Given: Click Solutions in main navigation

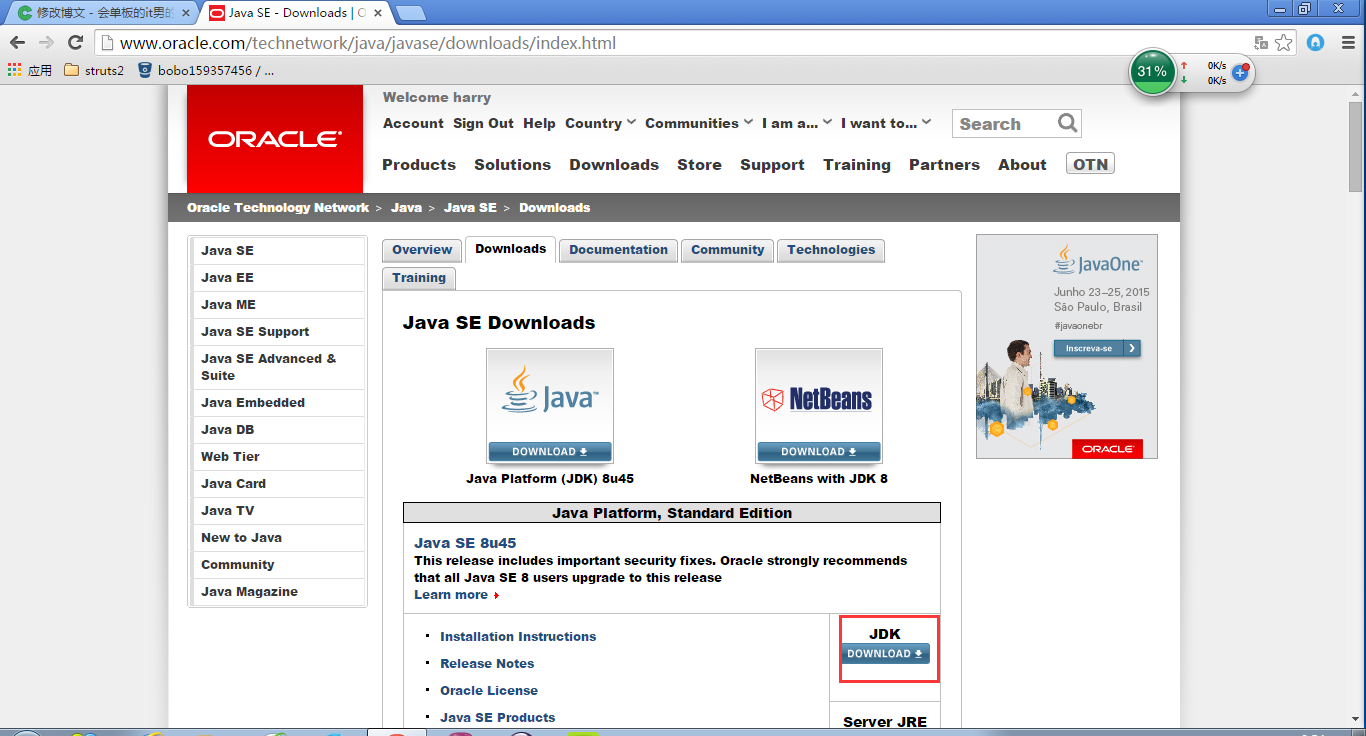Looking at the screenshot, I should point(512,165).
